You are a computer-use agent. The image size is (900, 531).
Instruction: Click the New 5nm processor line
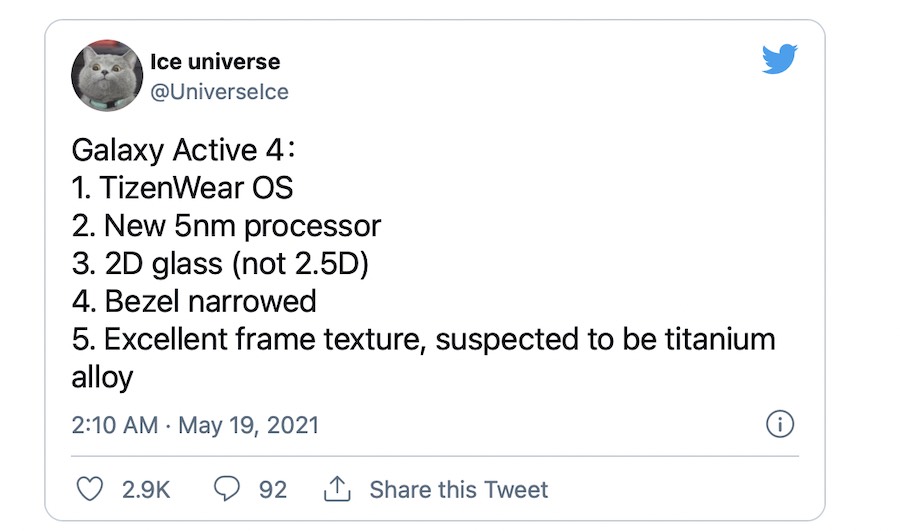click(x=226, y=226)
